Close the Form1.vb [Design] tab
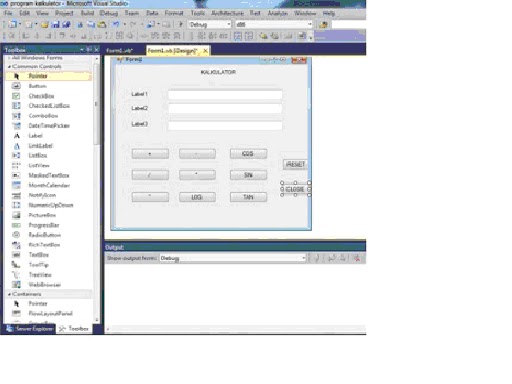 pyautogui.click(x=205, y=51)
